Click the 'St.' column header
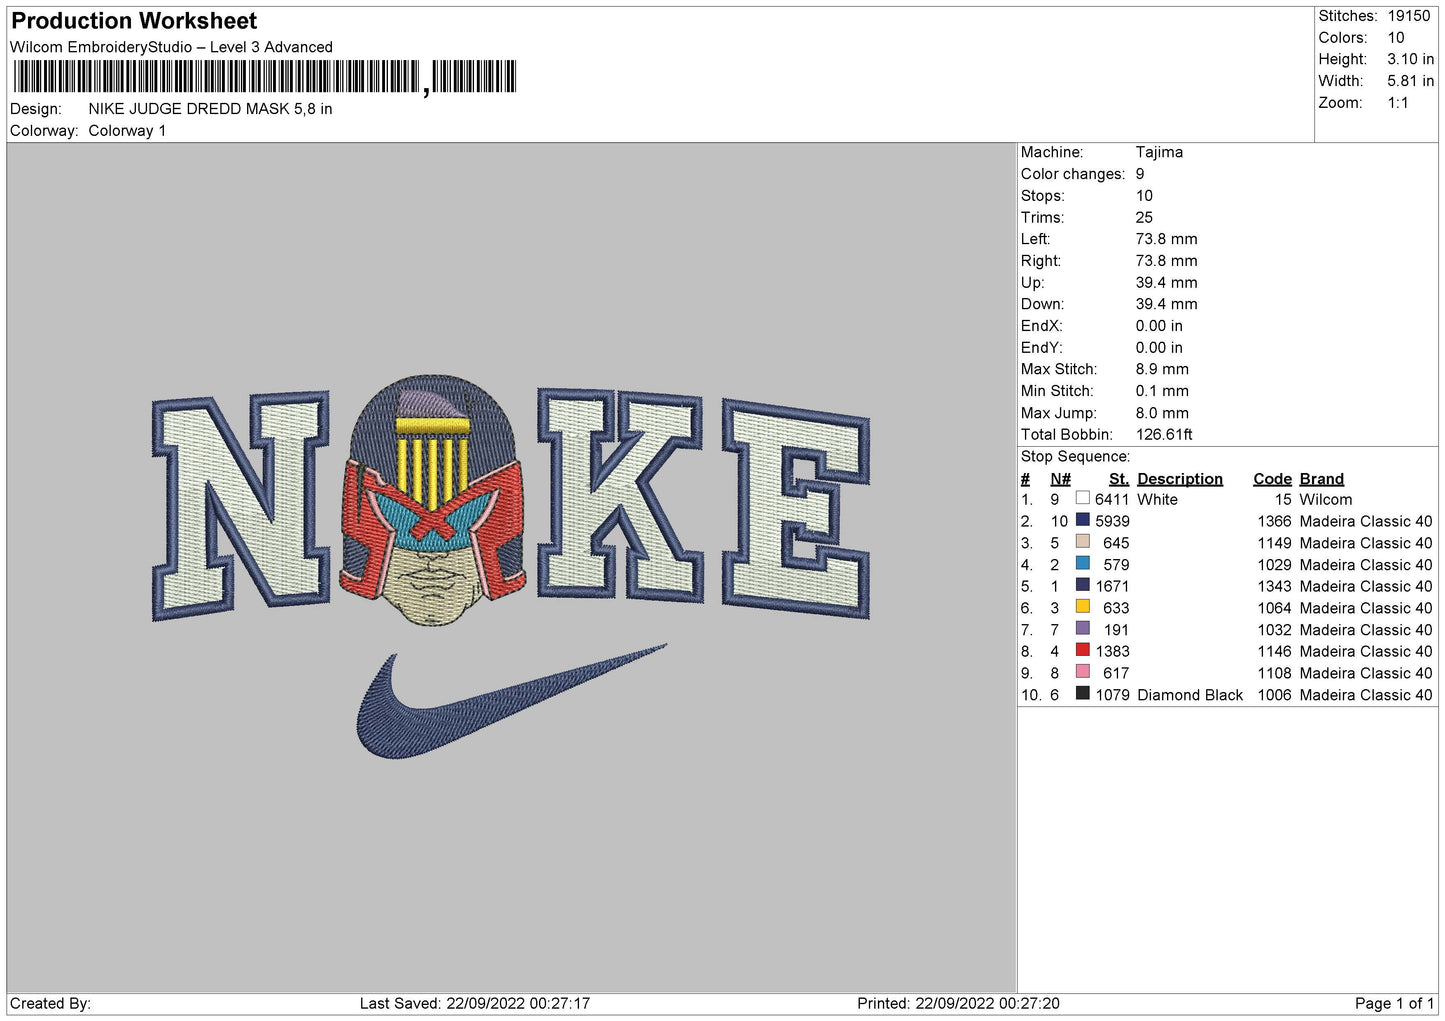Screen dimensions: 1445x1021 (1119, 479)
